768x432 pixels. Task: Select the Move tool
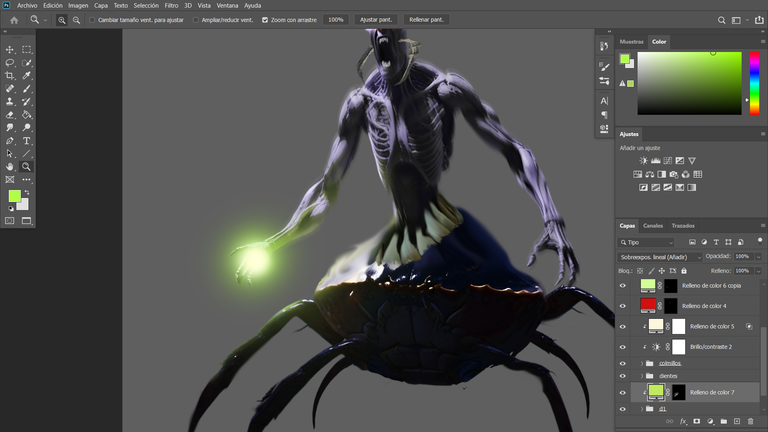10,49
